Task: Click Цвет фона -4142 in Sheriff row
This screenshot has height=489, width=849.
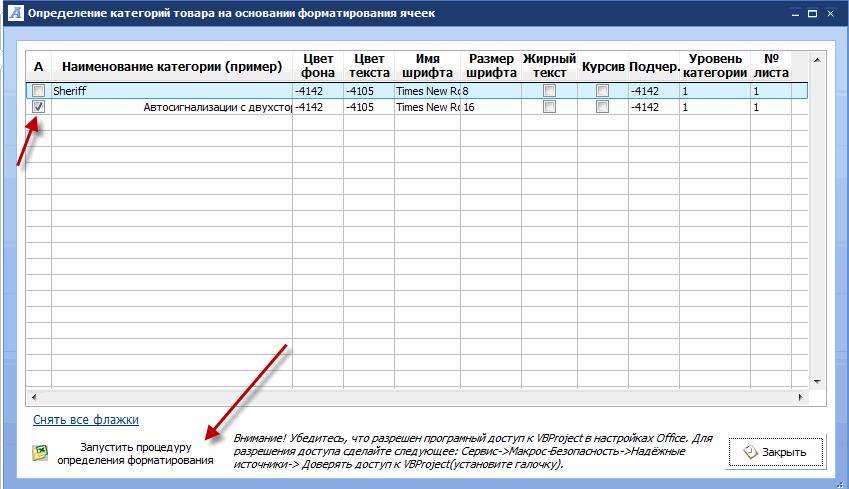Action: click(318, 90)
